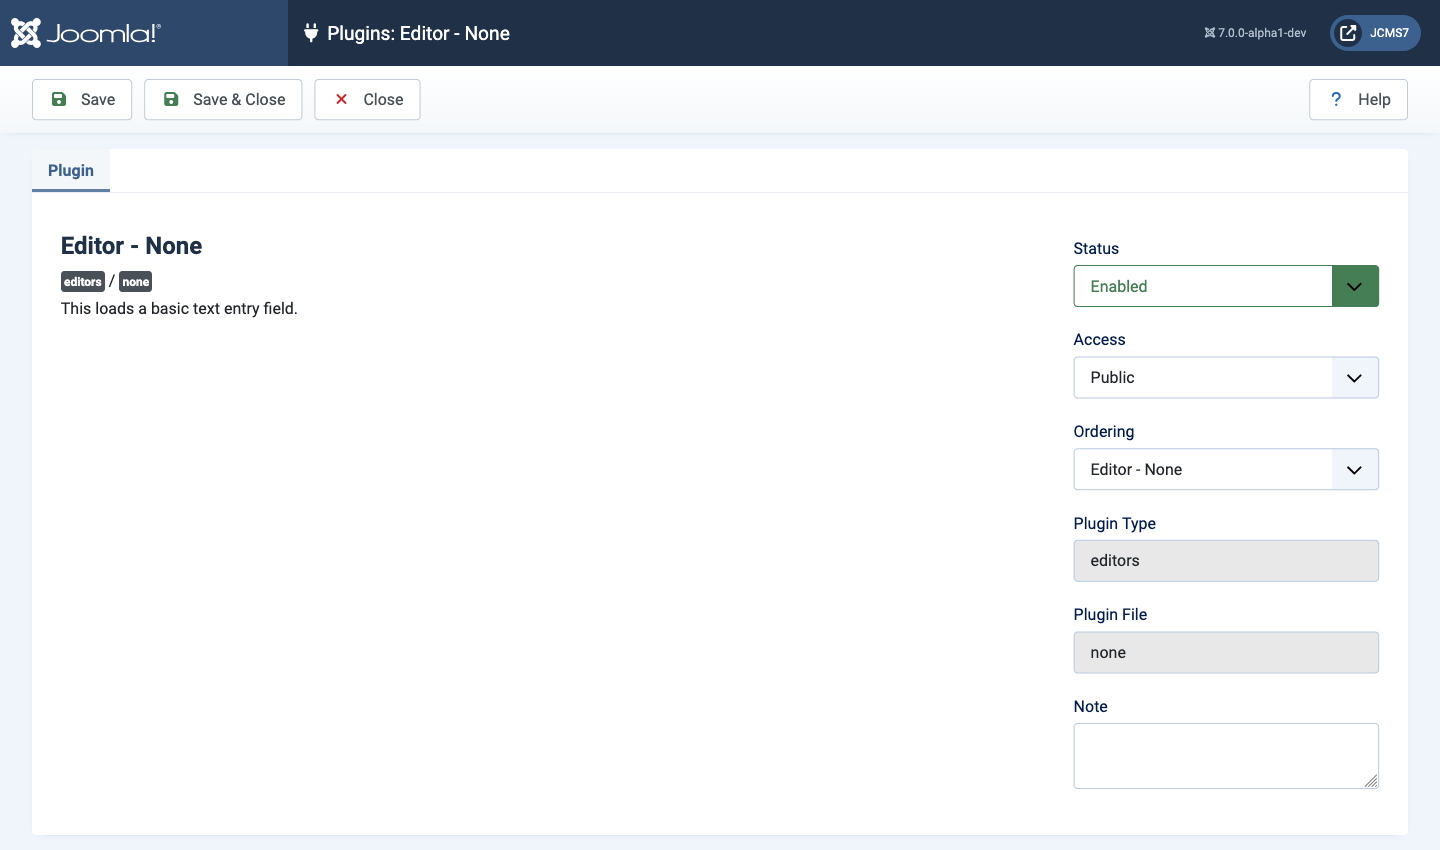Click the Note label
The image size is (1440, 850).
coord(1090,706)
